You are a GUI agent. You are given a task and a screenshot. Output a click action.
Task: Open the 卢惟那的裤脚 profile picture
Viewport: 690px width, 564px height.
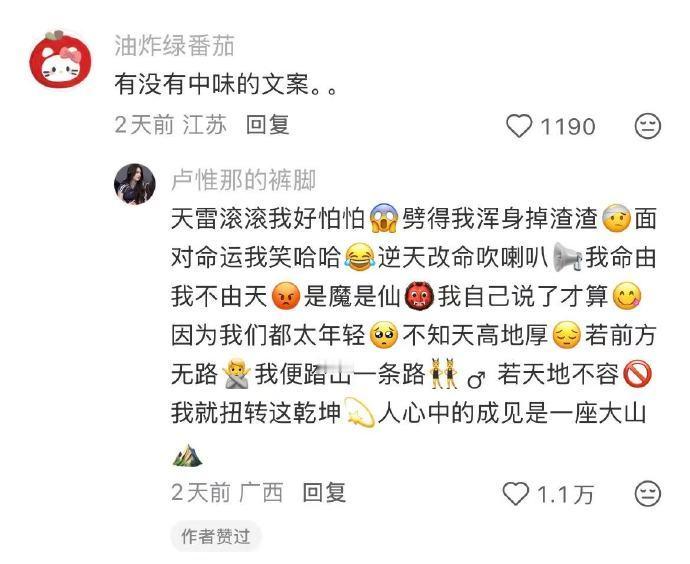pyautogui.click(x=135, y=184)
